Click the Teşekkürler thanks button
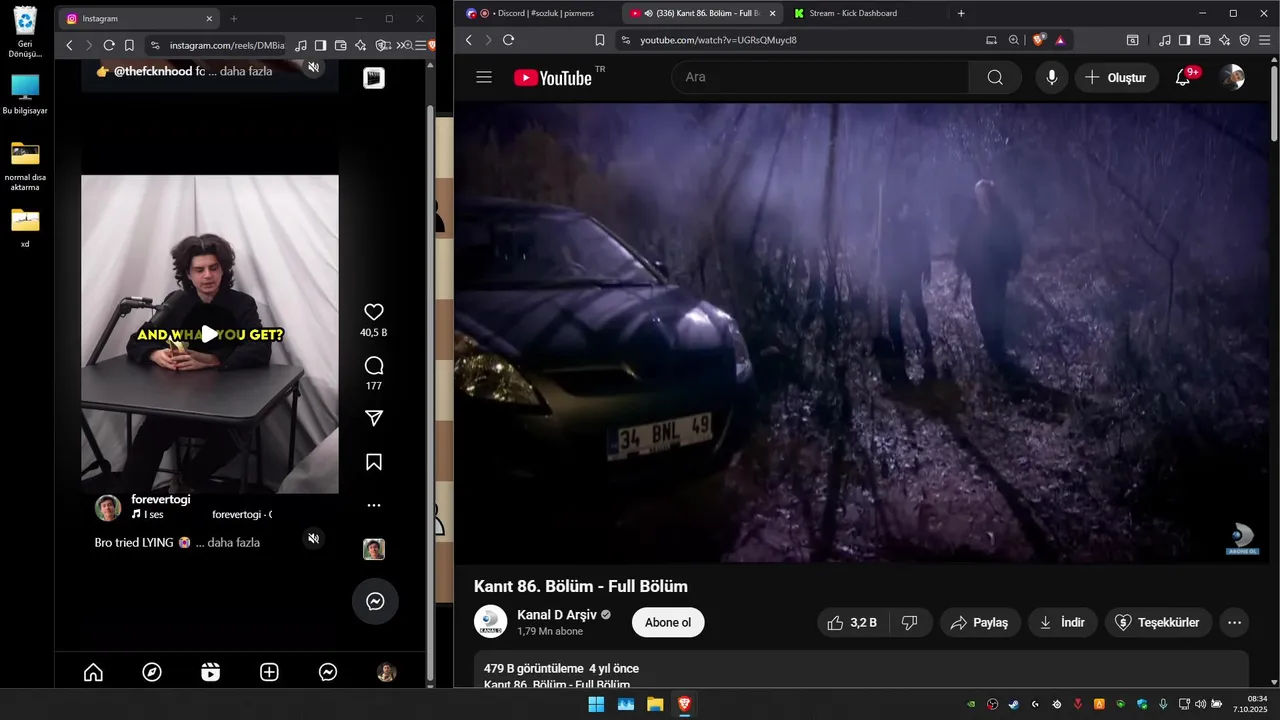The image size is (1280, 720). [1158, 623]
